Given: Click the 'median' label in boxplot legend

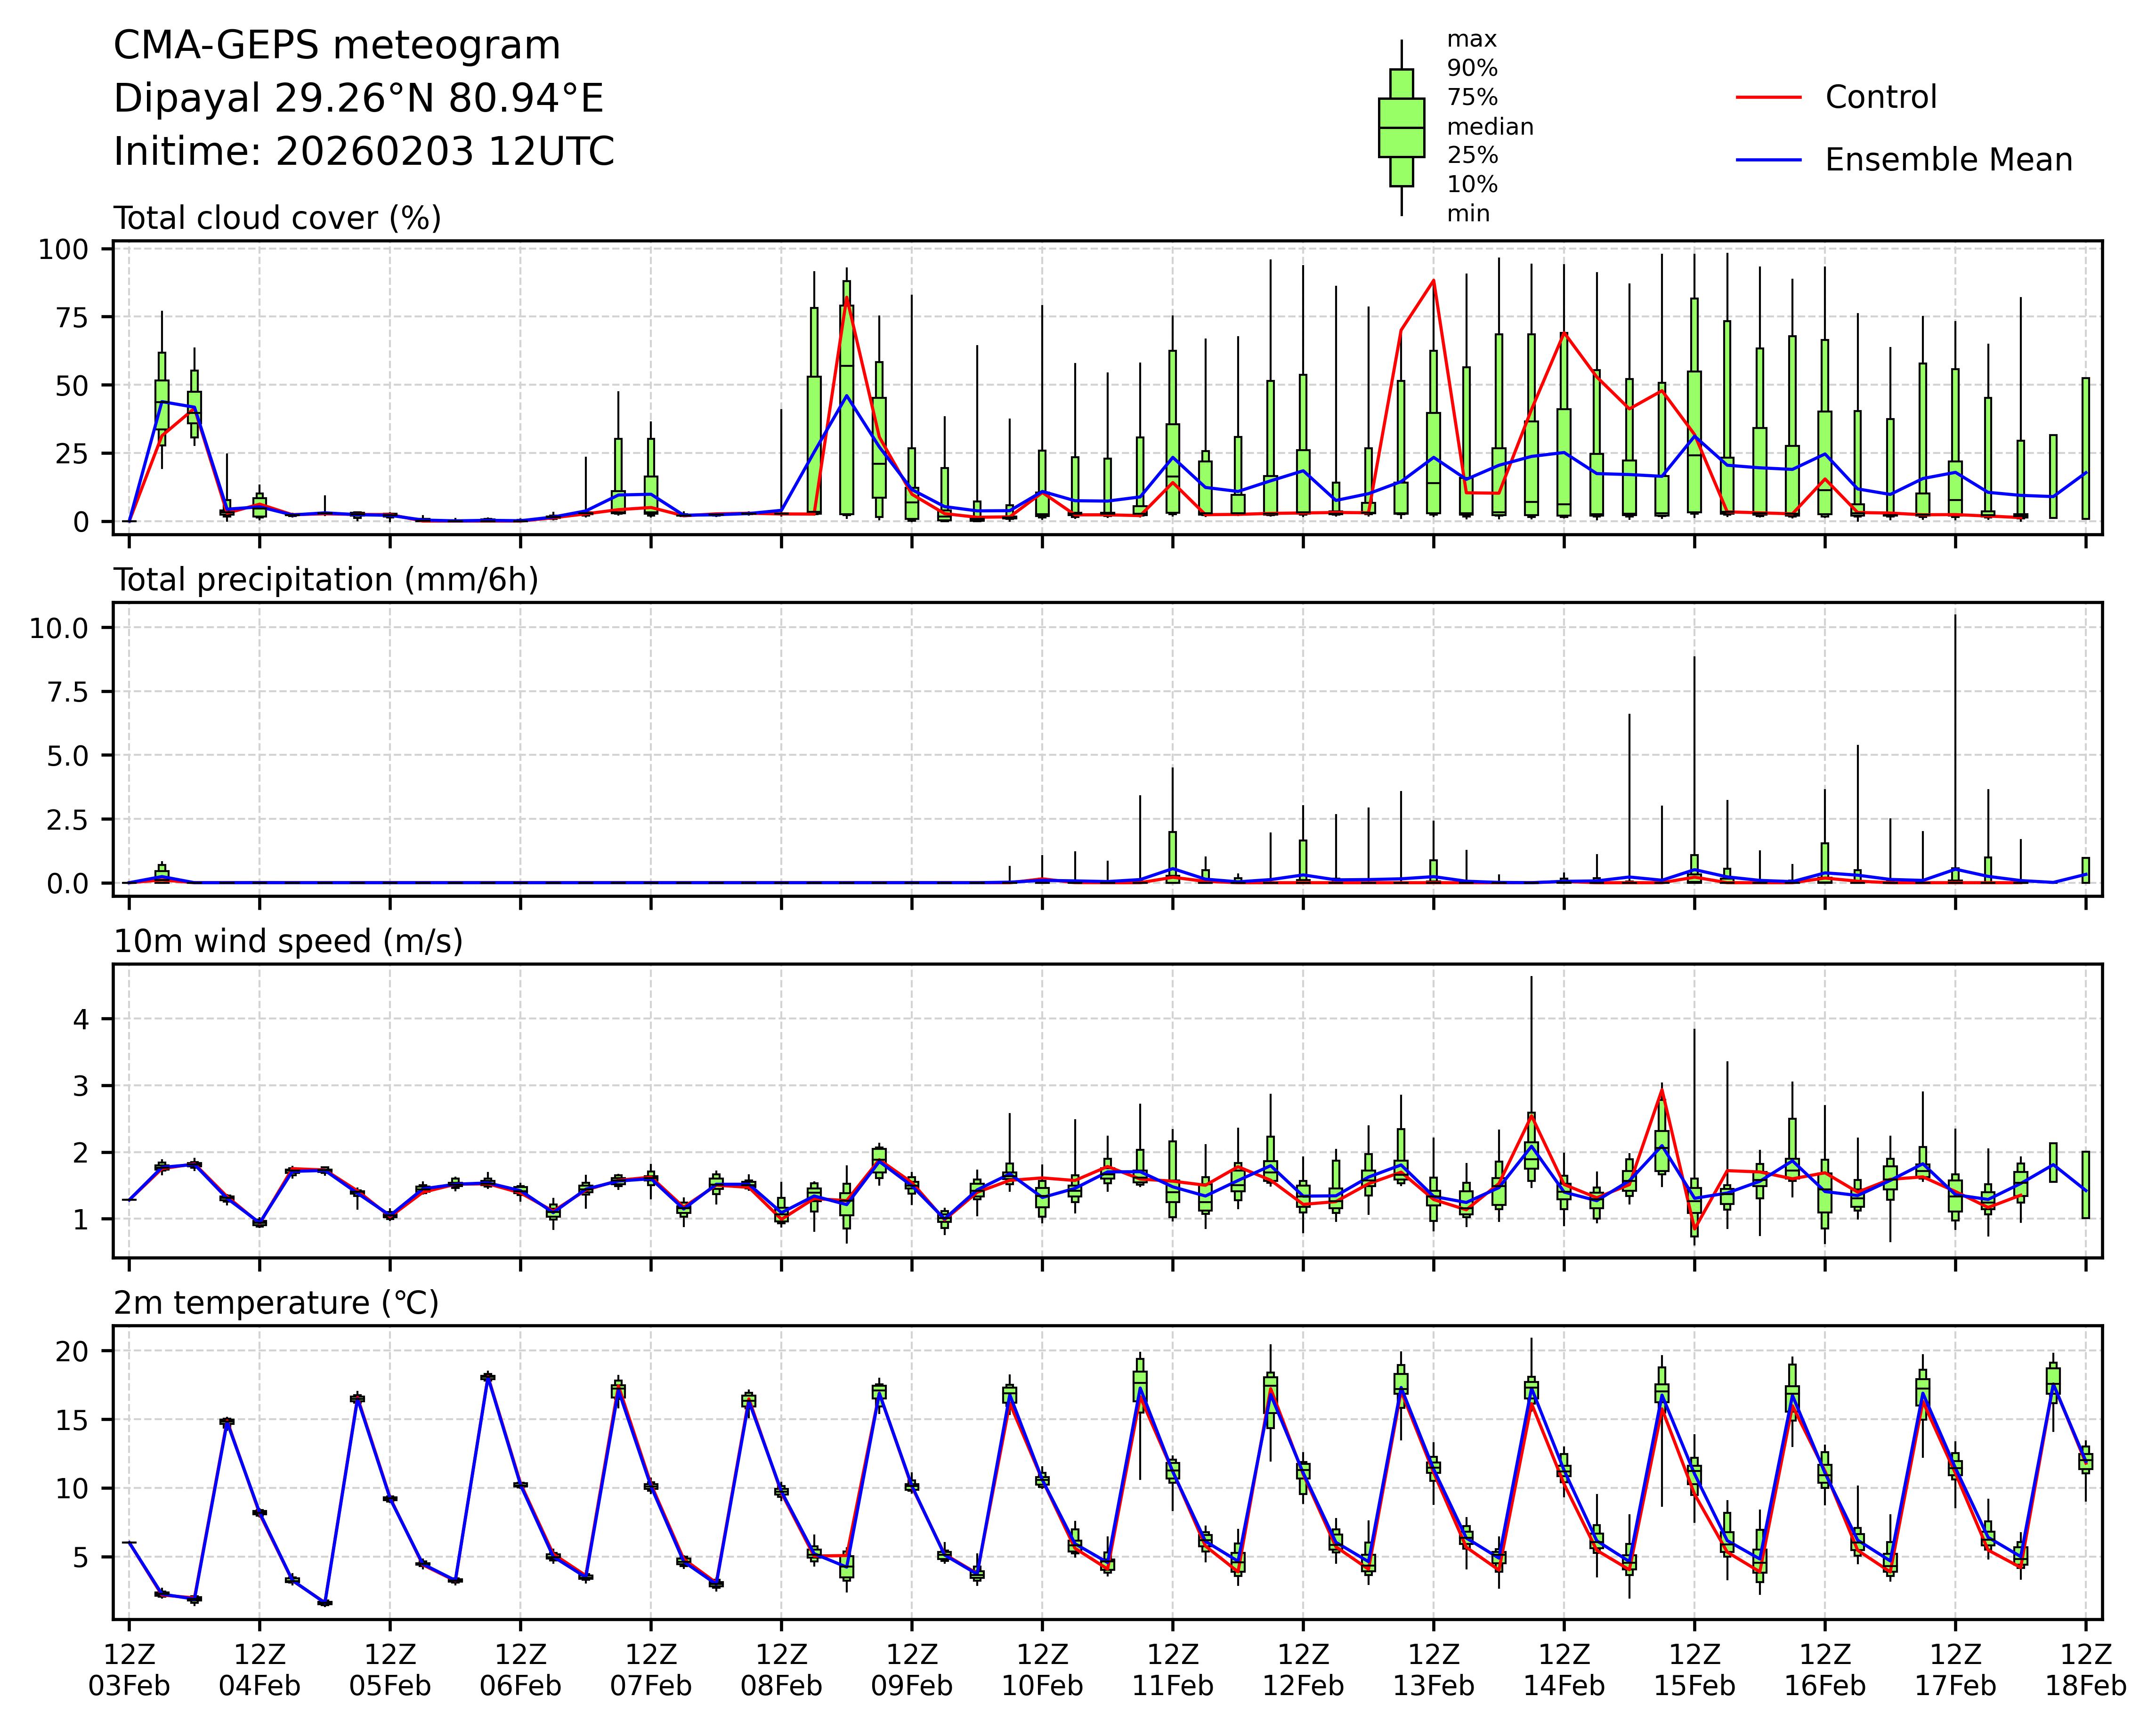Looking at the screenshot, I should pyautogui.click(x=1490, y=127).
